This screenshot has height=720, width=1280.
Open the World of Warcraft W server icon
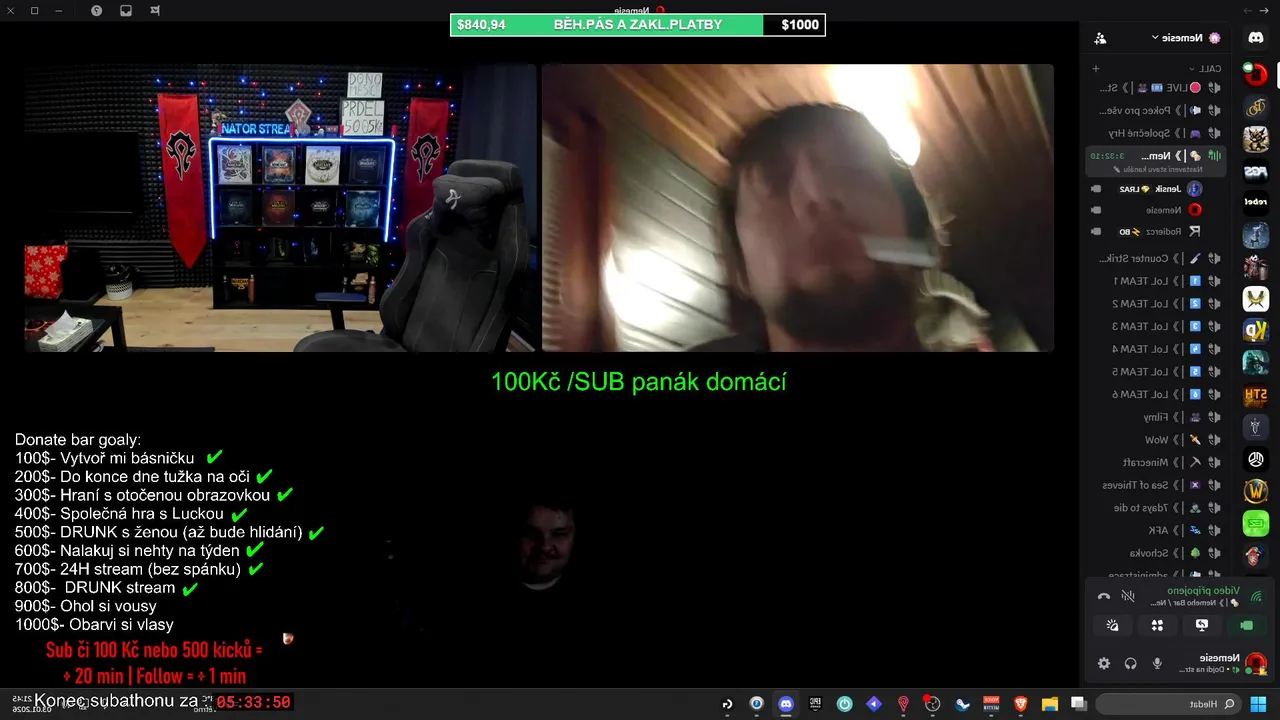(x=1256, y=491)
